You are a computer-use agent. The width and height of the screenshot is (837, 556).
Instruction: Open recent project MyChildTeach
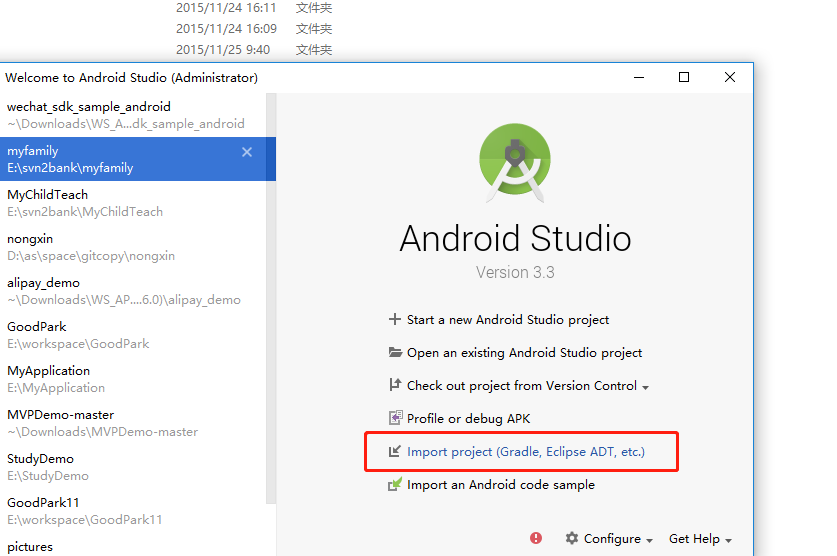coord(133,203)
